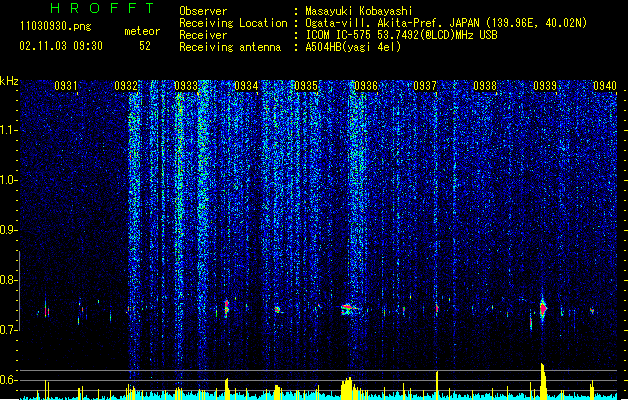
Task: Click the 'Receiving antenna' label
Action: pos(230,47)
